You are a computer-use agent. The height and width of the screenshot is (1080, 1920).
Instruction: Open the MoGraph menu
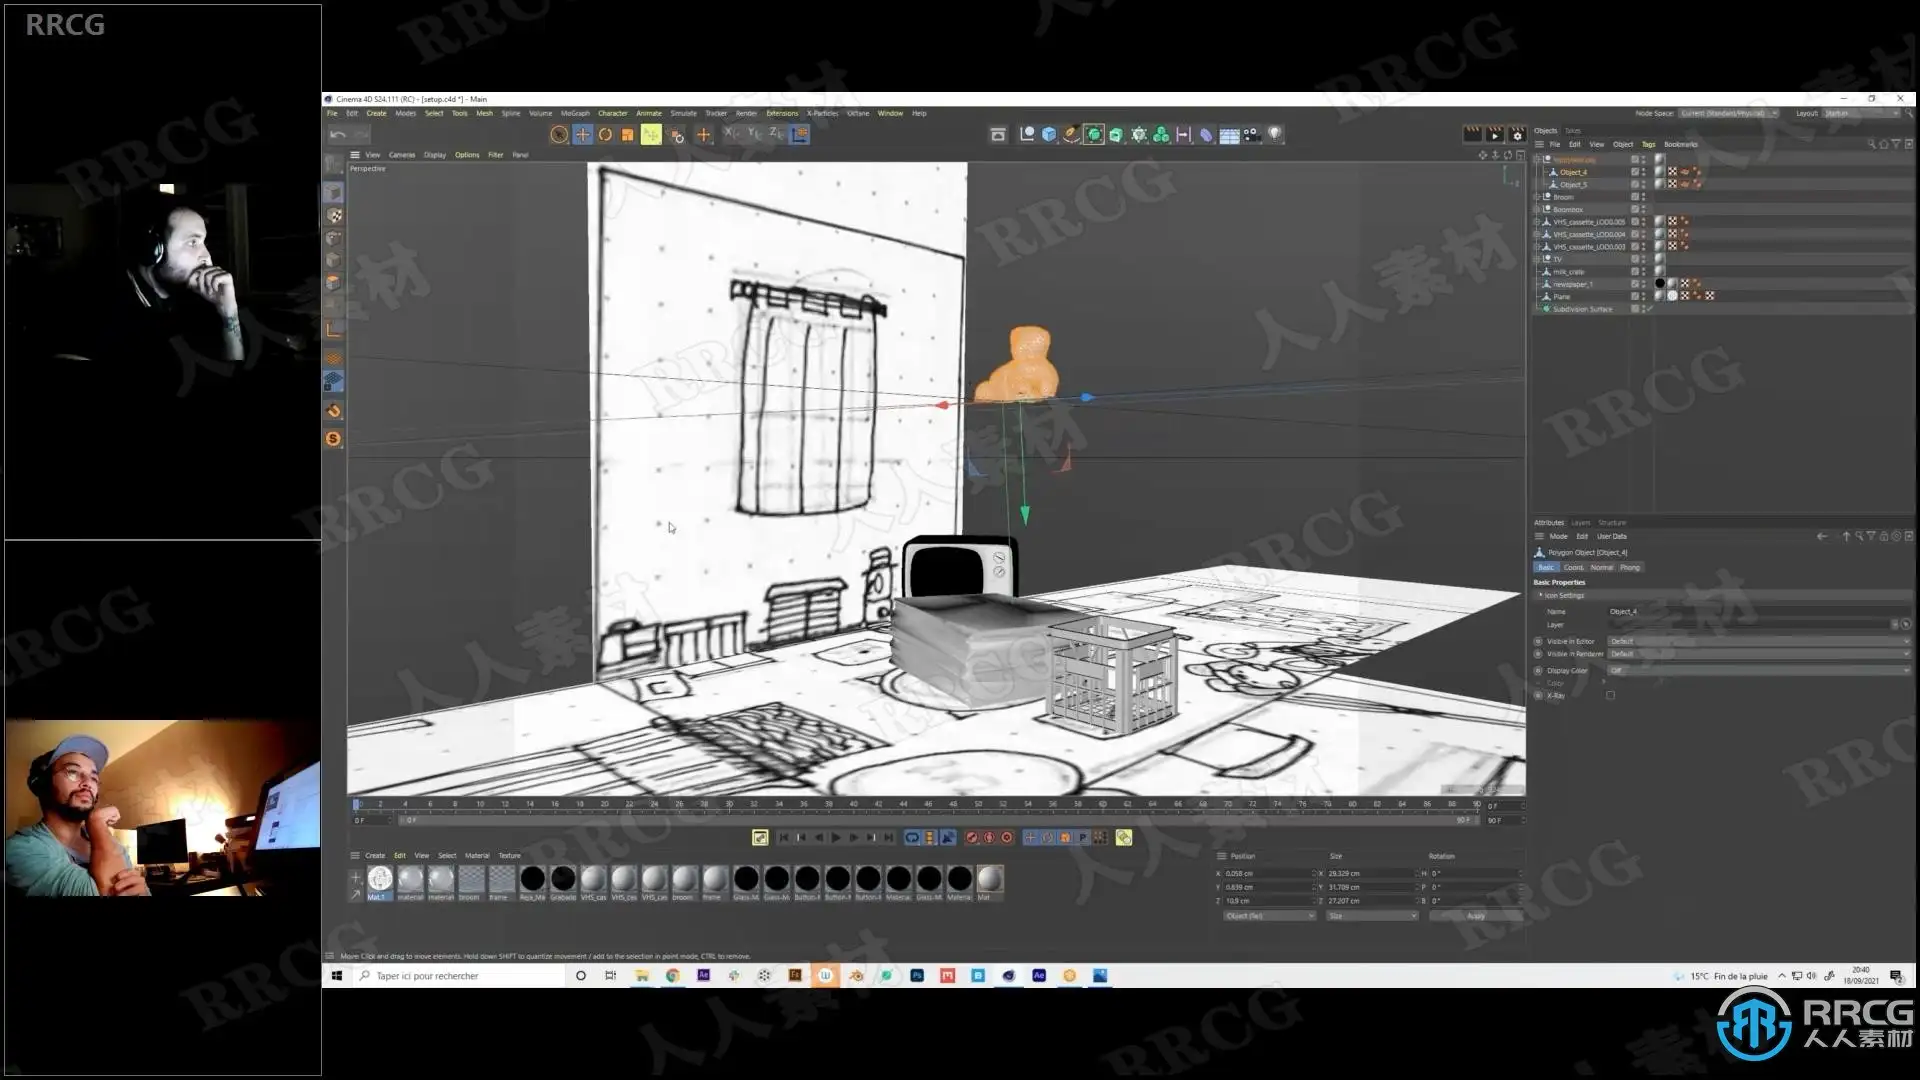click(x=575, y=113)
